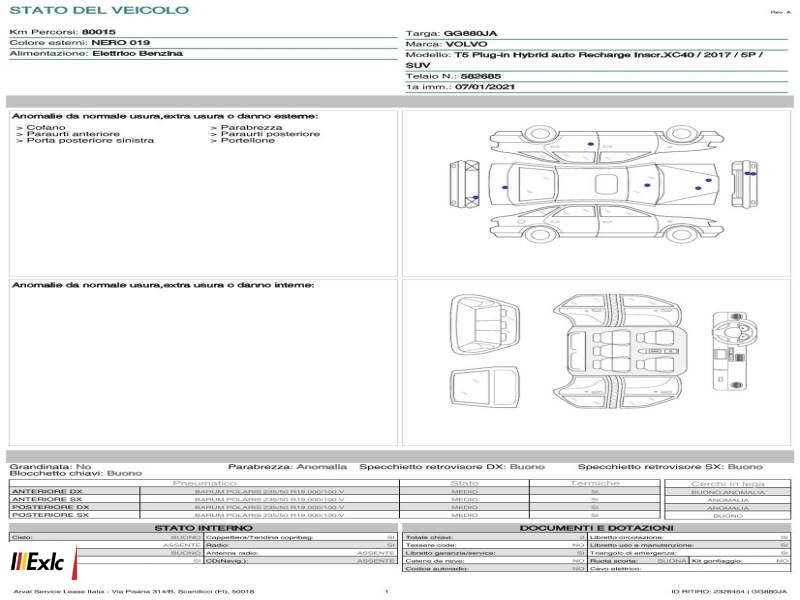This screenshot has height=600, width=800.
Task: Click the 'Cappelliera/Tendina copribag.' row
Action: pyautogui.click(x=301, y=537)
